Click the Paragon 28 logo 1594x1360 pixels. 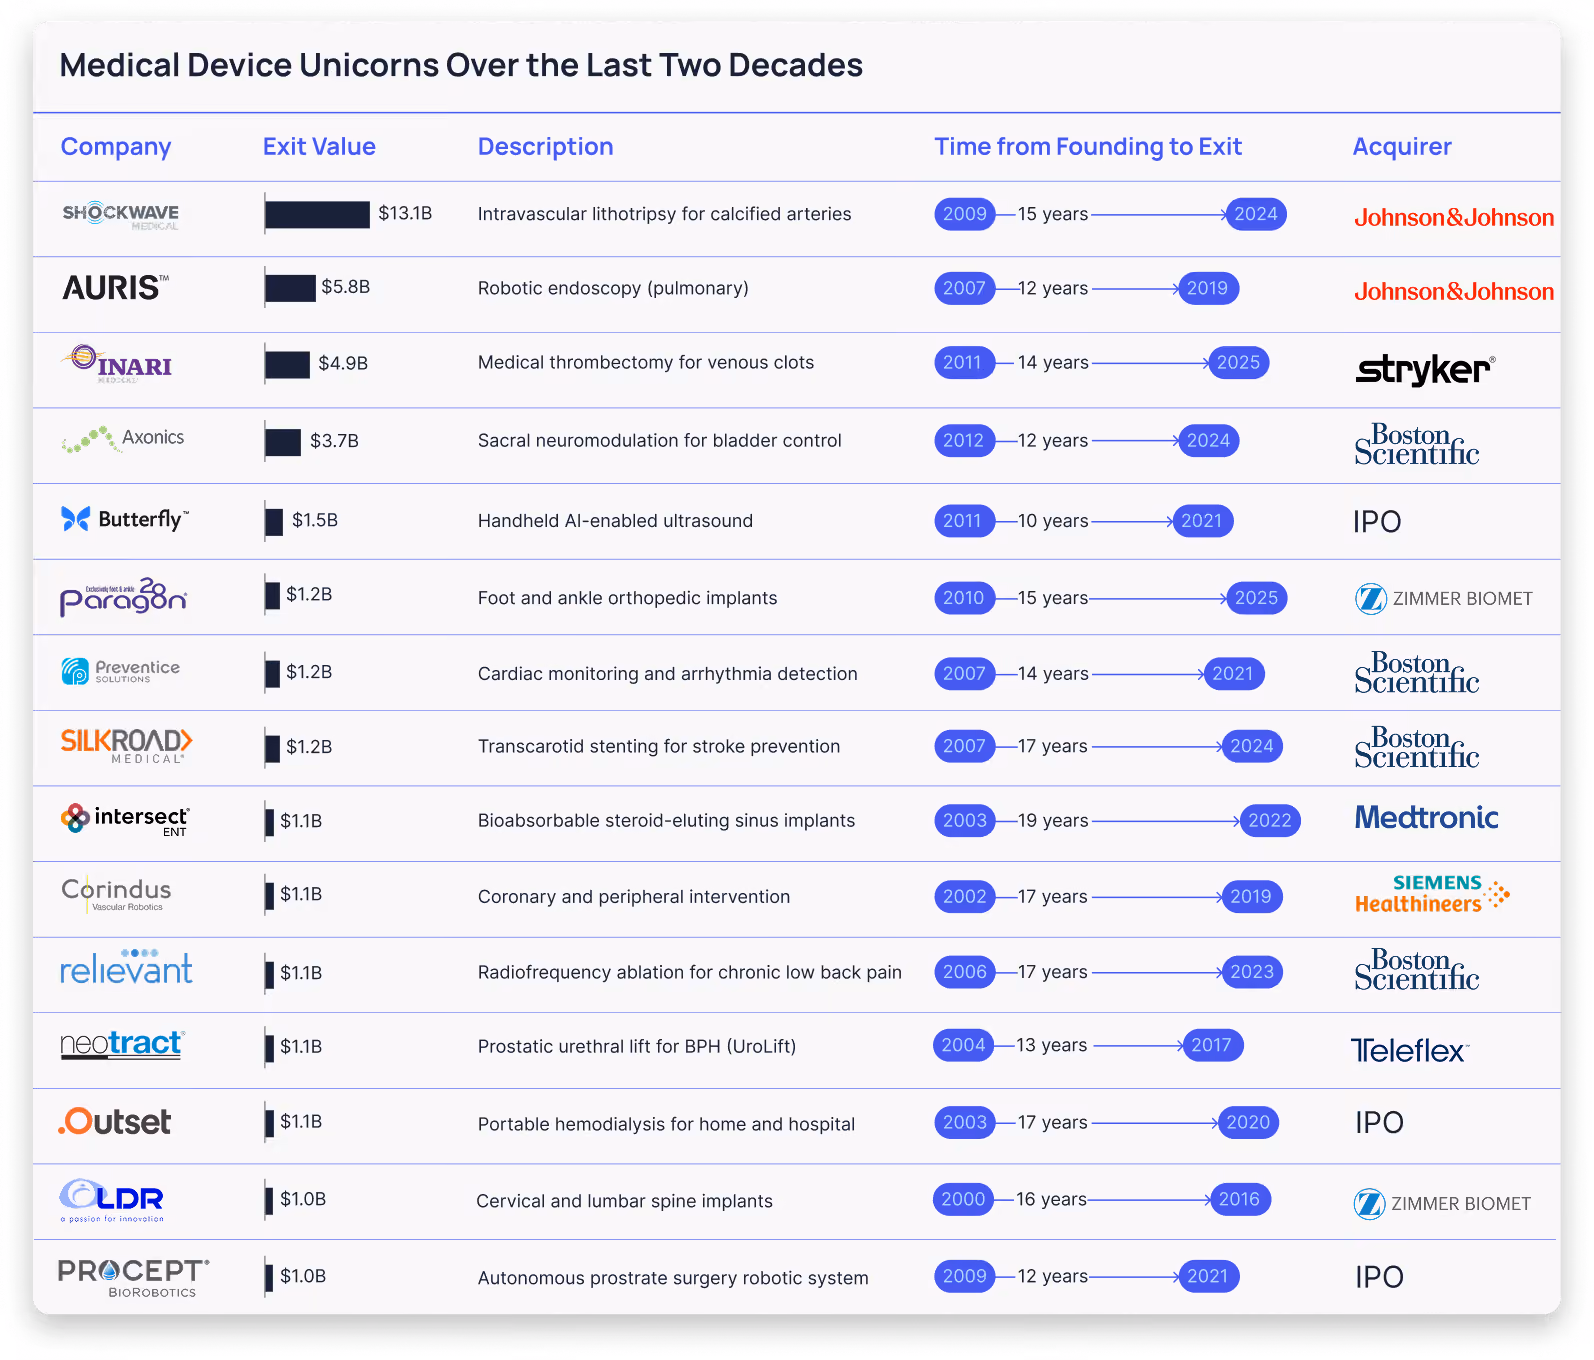coord(123,596)
